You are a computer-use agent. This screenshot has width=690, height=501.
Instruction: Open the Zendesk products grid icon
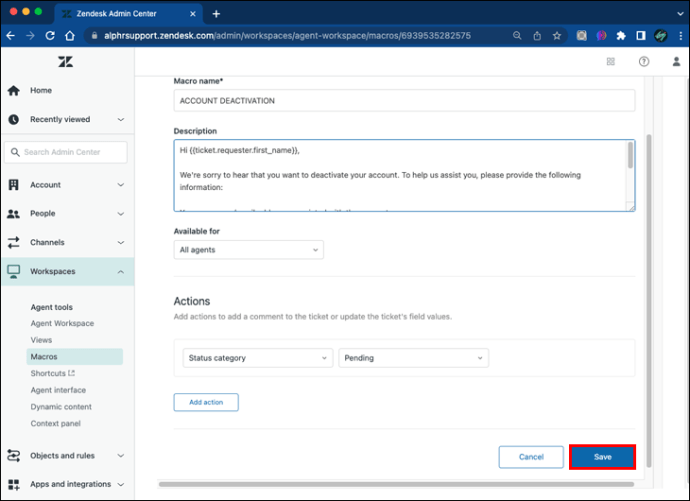tap(610, 62)
